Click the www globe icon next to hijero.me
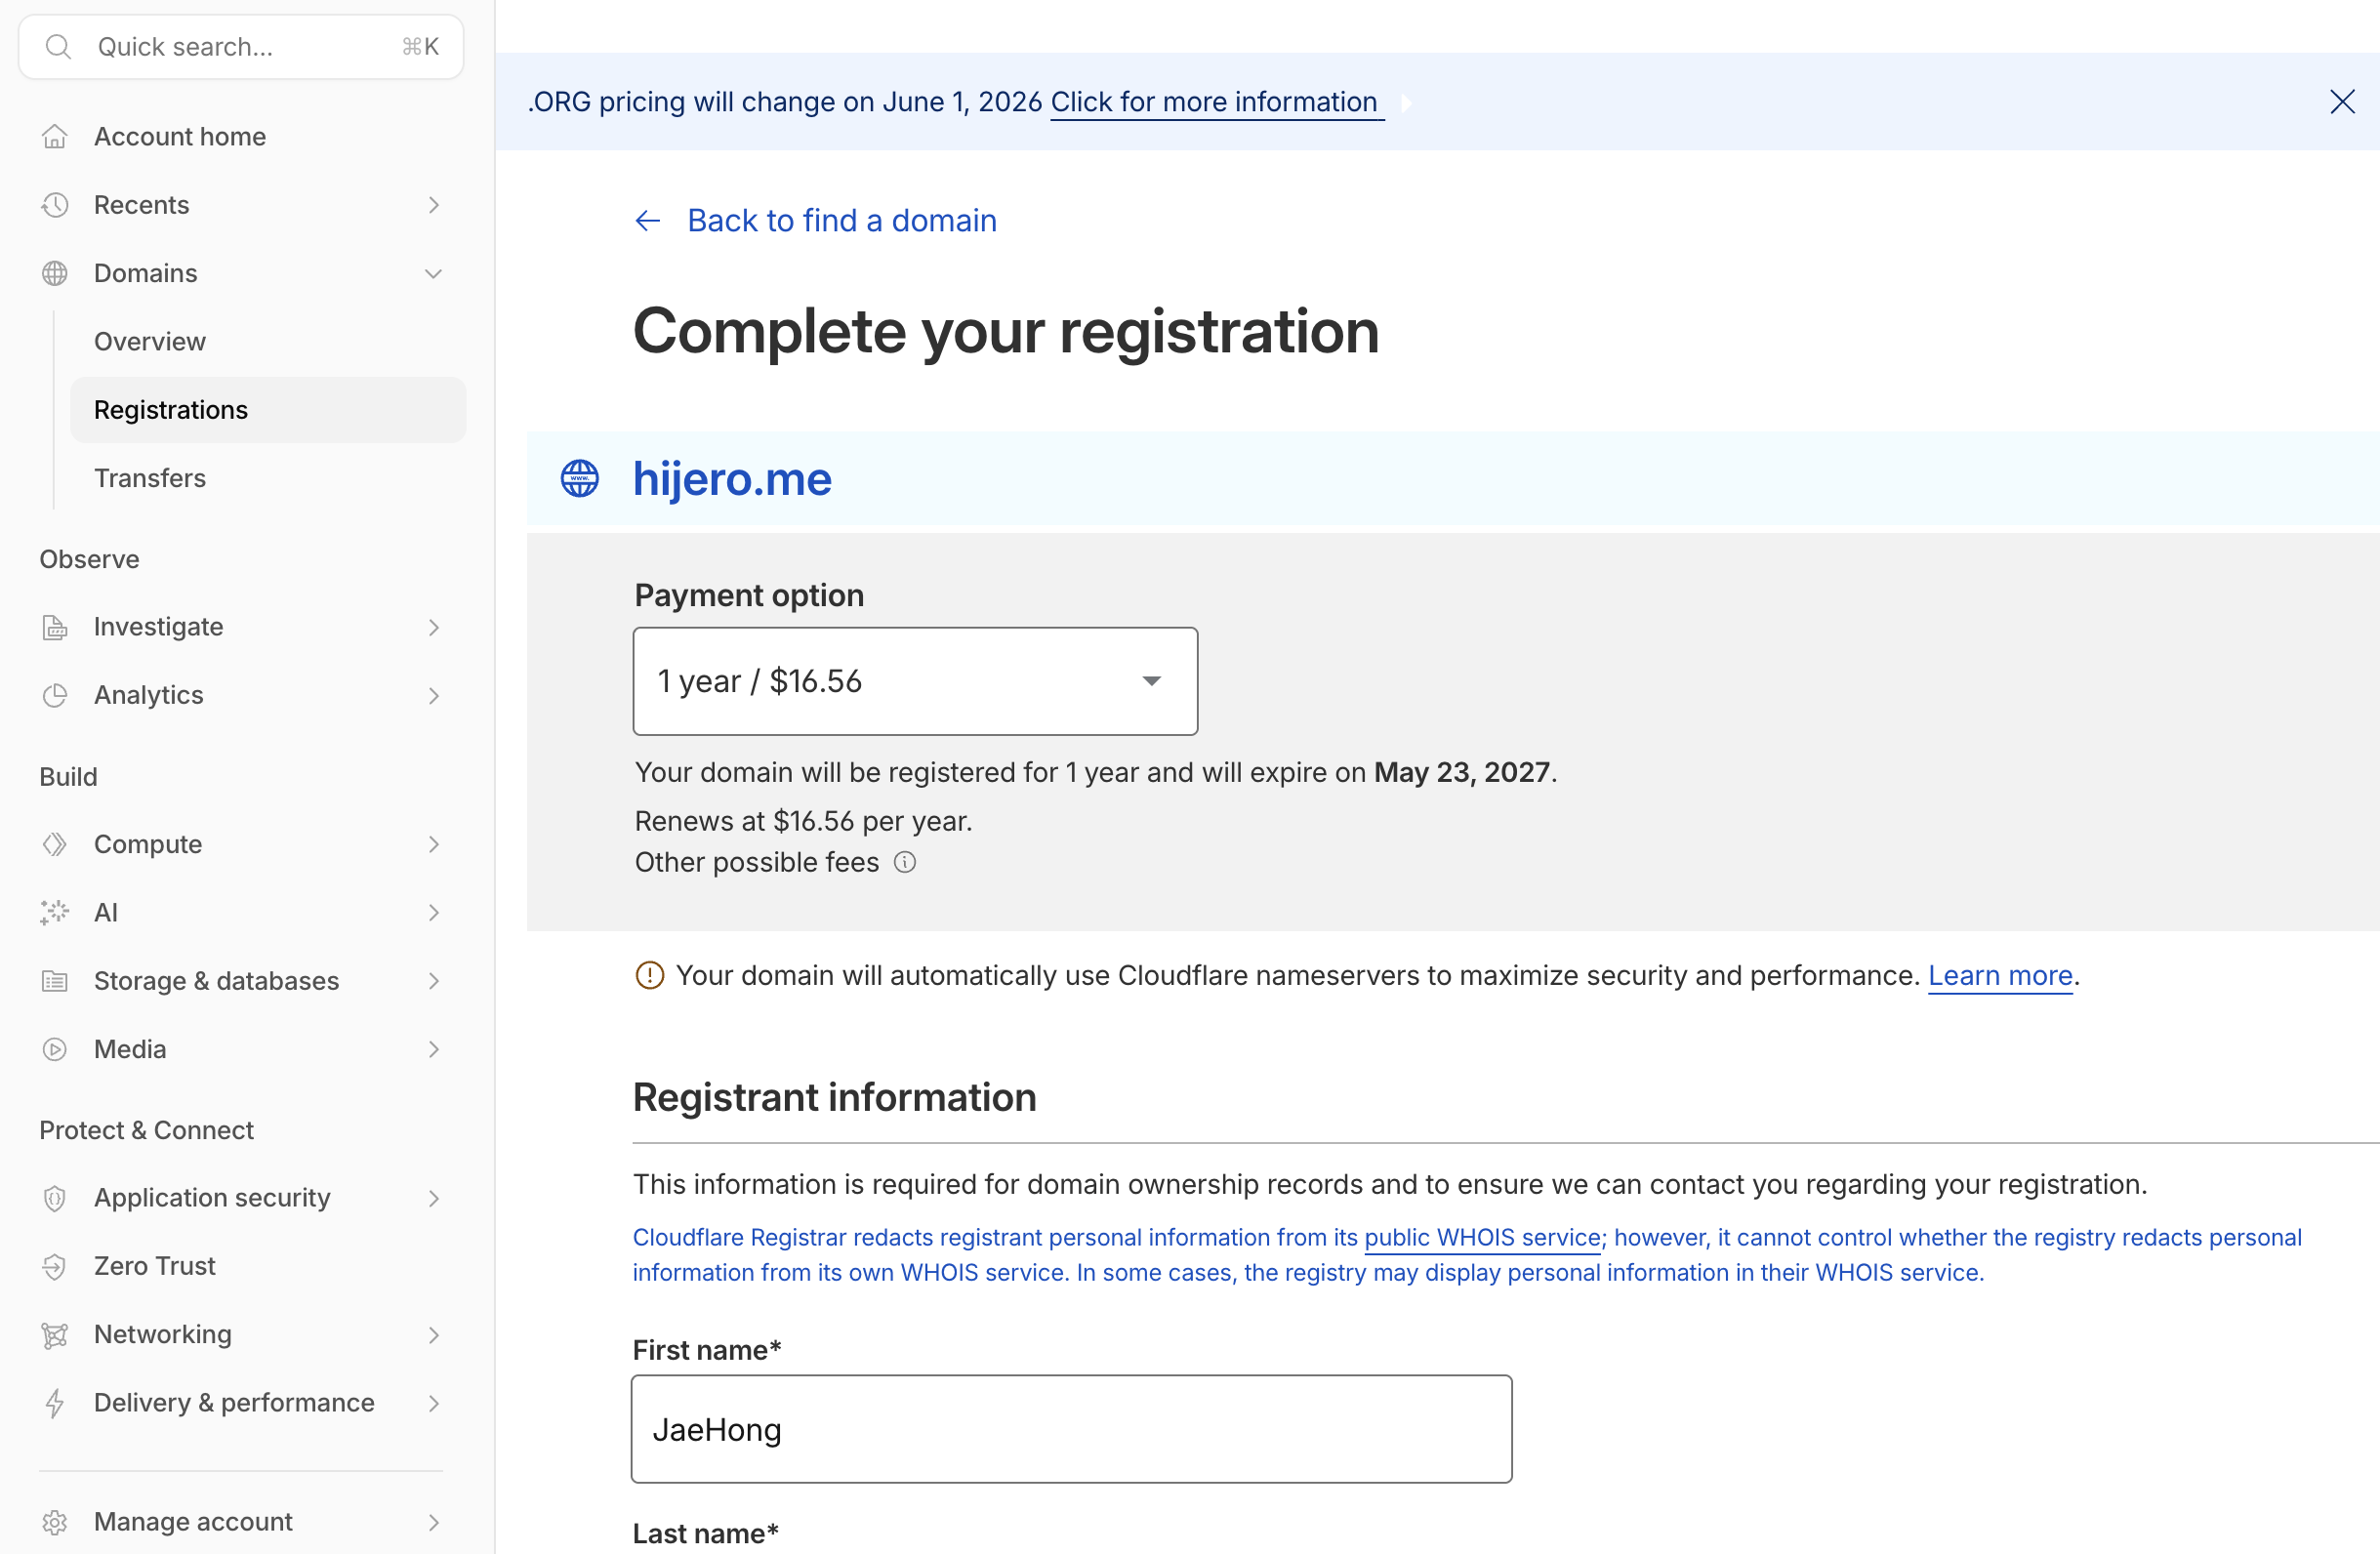Viewport: 2380px width, 1554px height. (580, 478)
